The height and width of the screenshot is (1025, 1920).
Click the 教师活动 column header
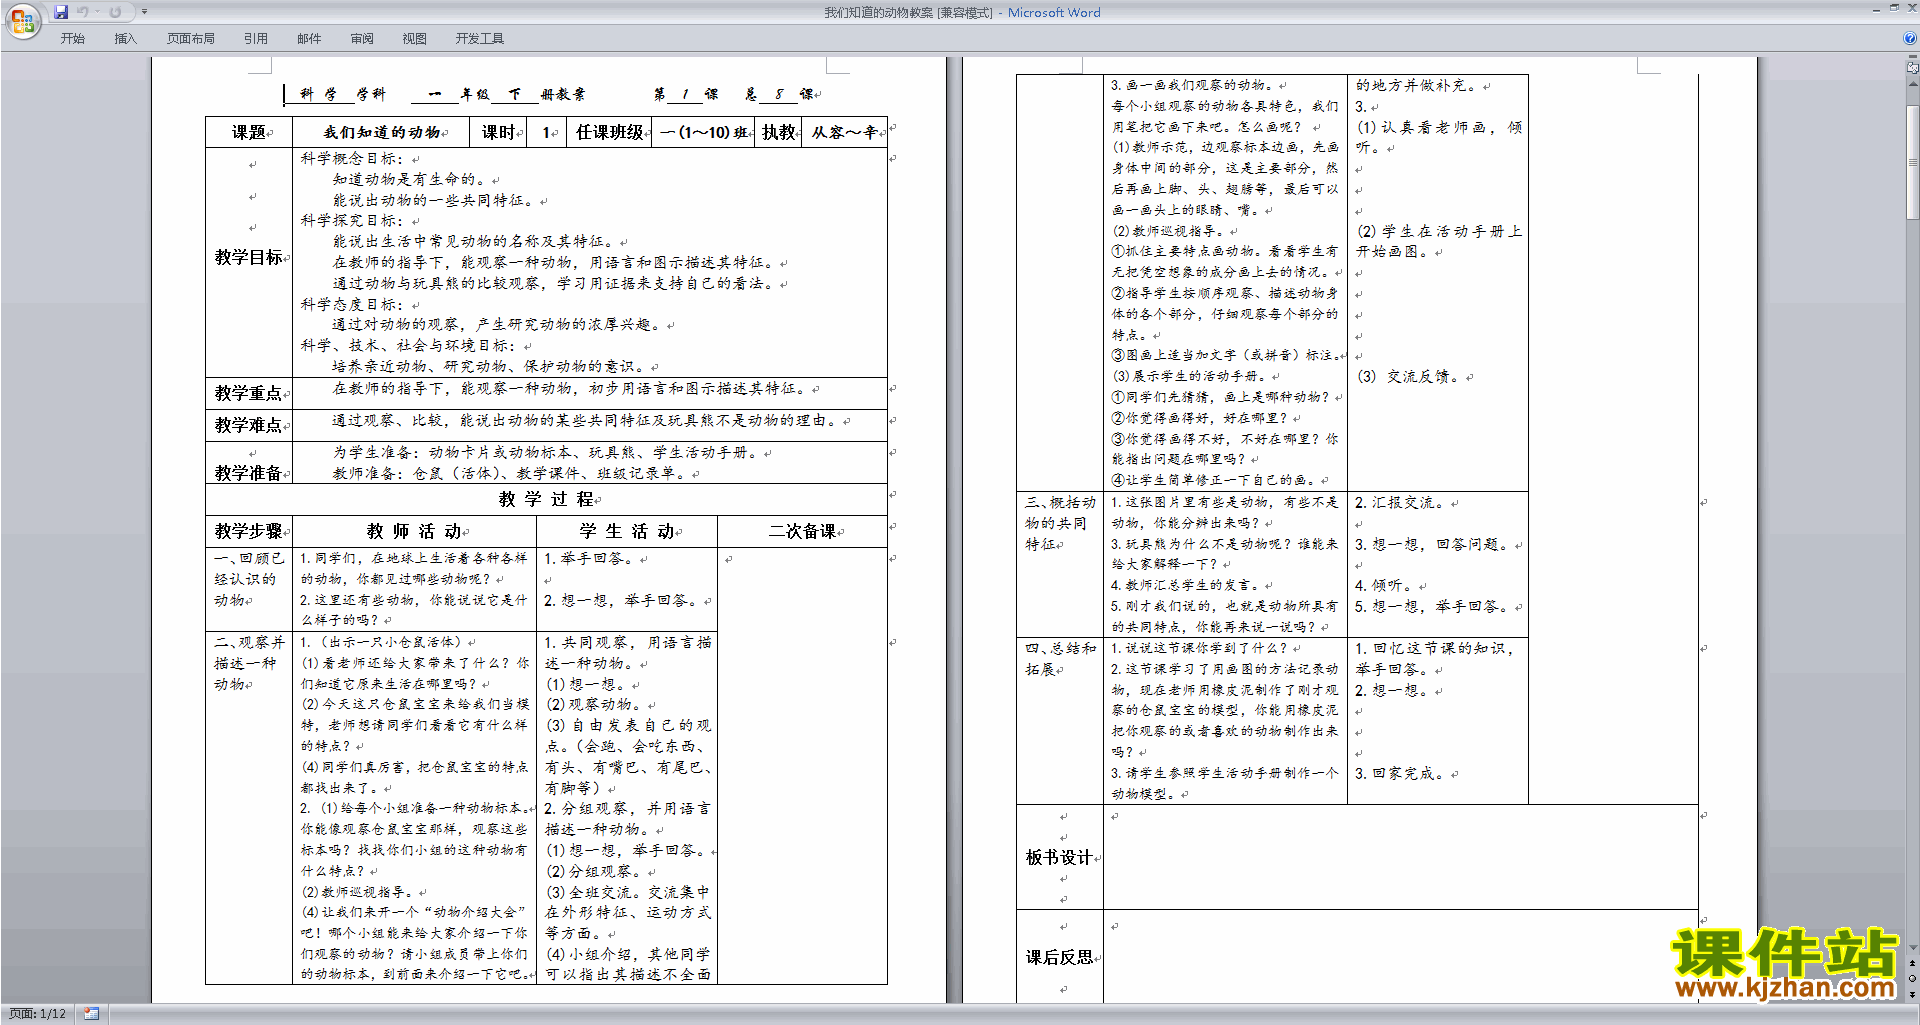point(414,531)
